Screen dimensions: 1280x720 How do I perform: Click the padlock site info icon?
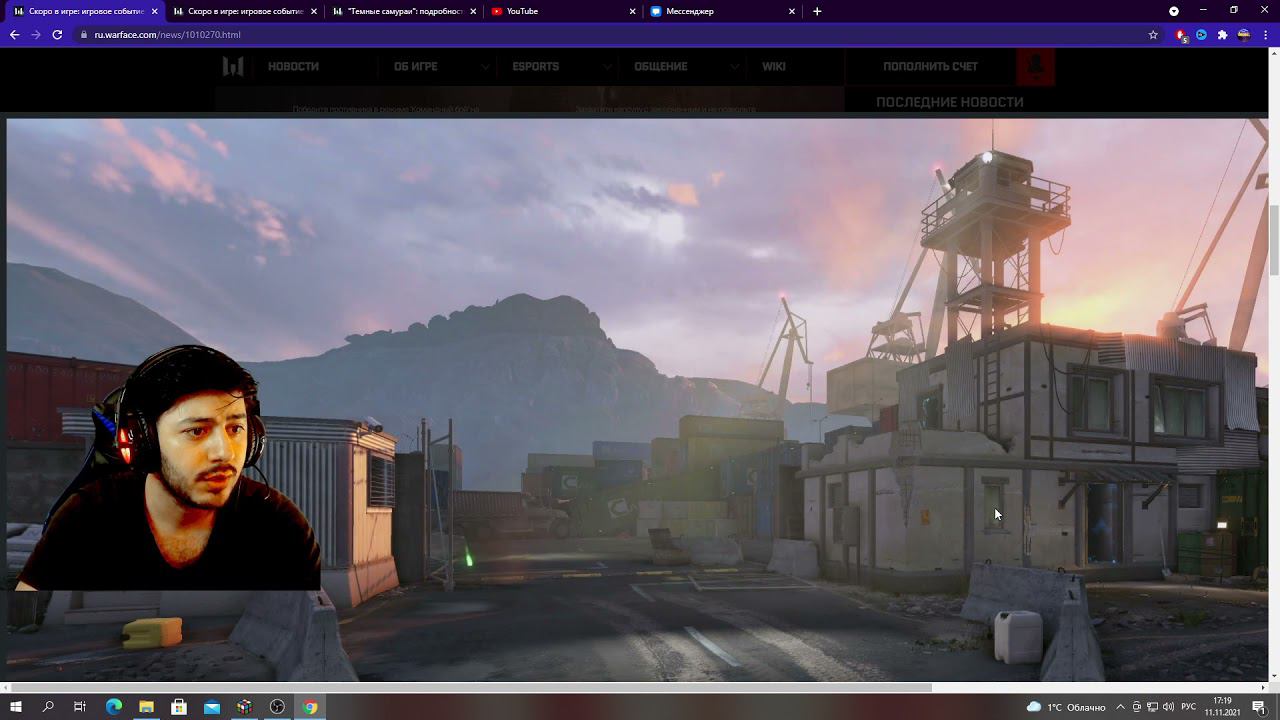tap(83, 34)
